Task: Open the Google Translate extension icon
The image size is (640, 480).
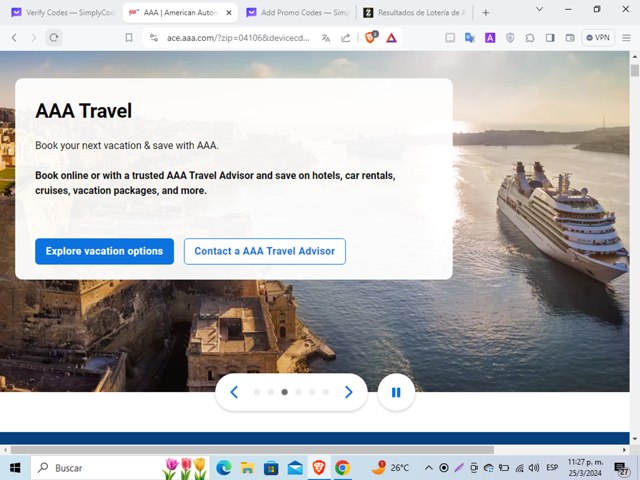Action: coord(470,38)
